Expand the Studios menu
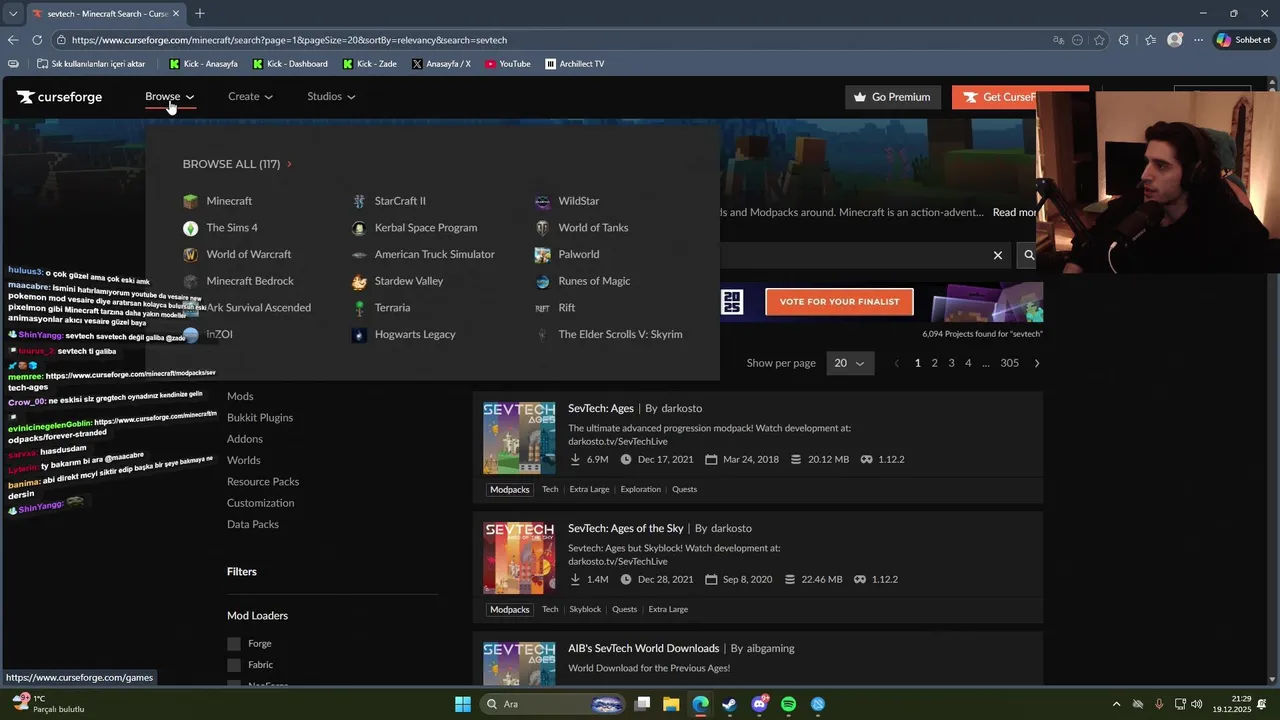This screenshot has width=1280, height=720. coord(331,97)
